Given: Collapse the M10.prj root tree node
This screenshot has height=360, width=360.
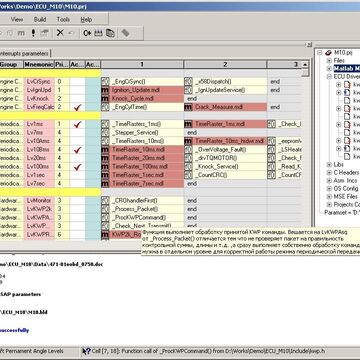Looking at the screenshot, I should (x=320, y=53).
